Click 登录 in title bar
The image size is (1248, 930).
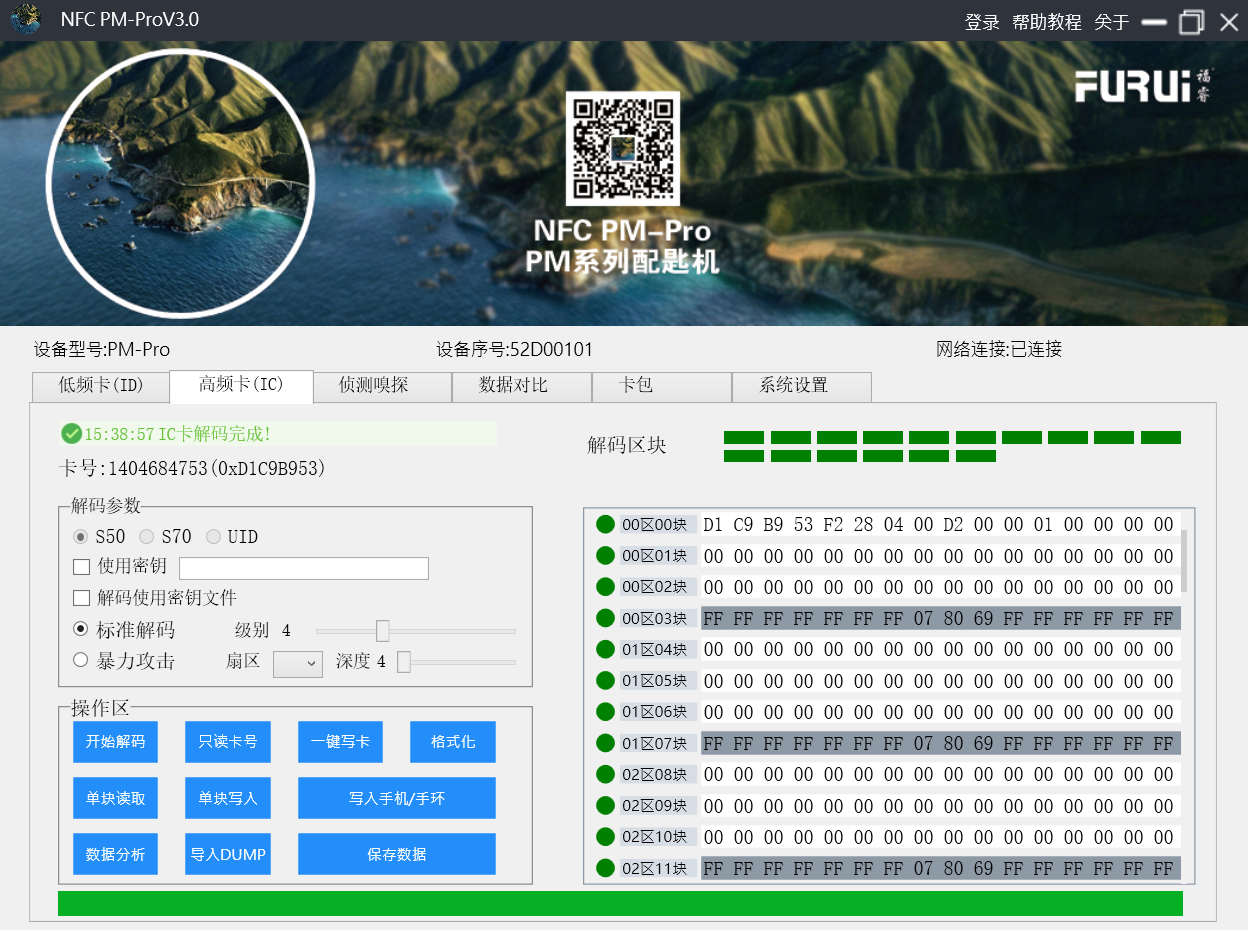[982, 22]
